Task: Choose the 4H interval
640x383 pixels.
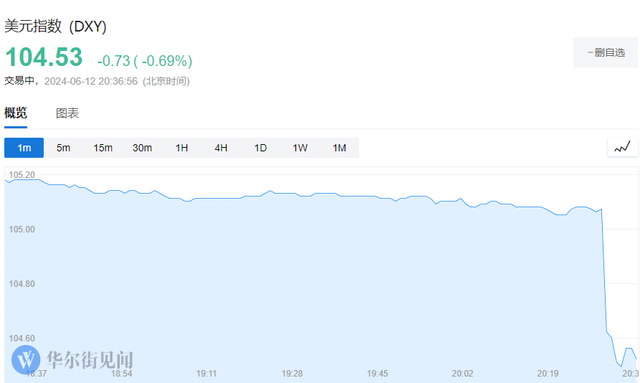Action: (221, 148)
